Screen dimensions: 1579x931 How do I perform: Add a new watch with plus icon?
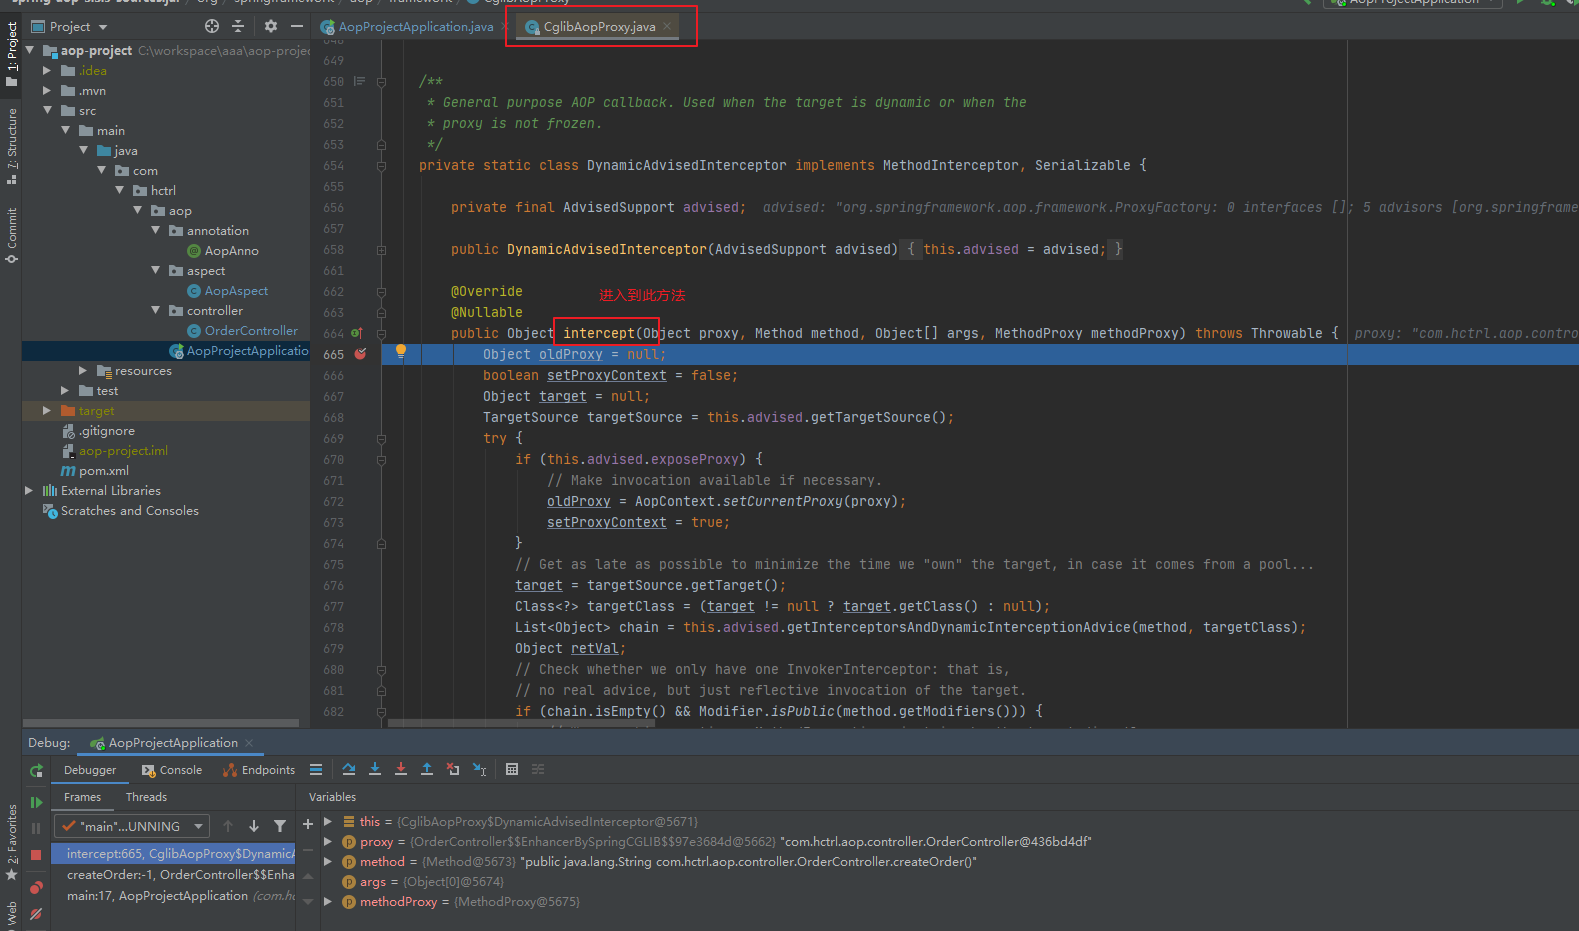308,824
